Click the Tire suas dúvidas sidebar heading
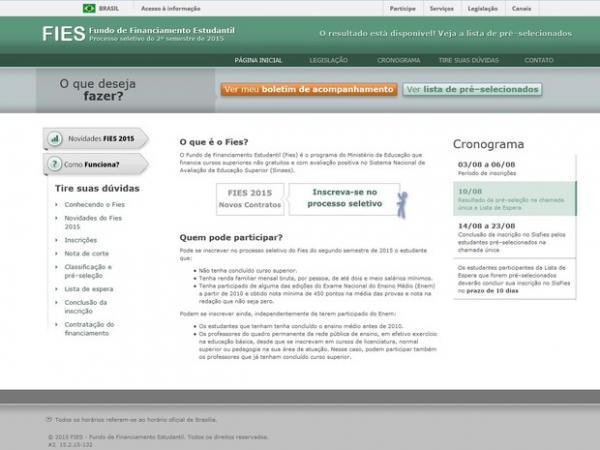600x450 pixels. [x=97, y=188]
